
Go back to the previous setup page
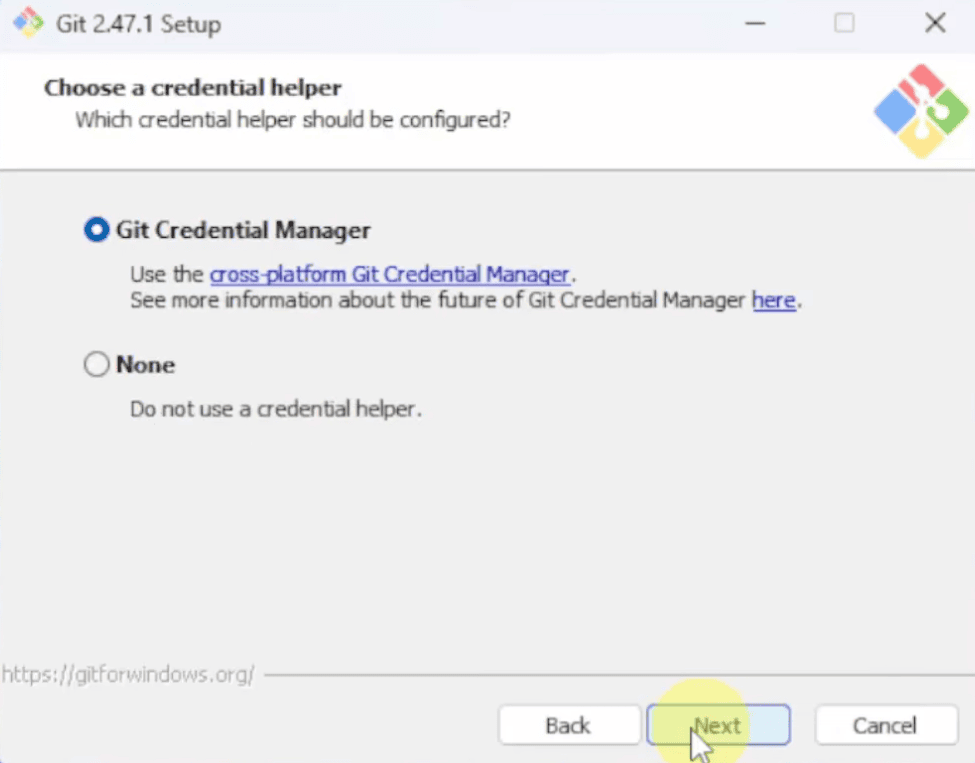coord(568,725)
